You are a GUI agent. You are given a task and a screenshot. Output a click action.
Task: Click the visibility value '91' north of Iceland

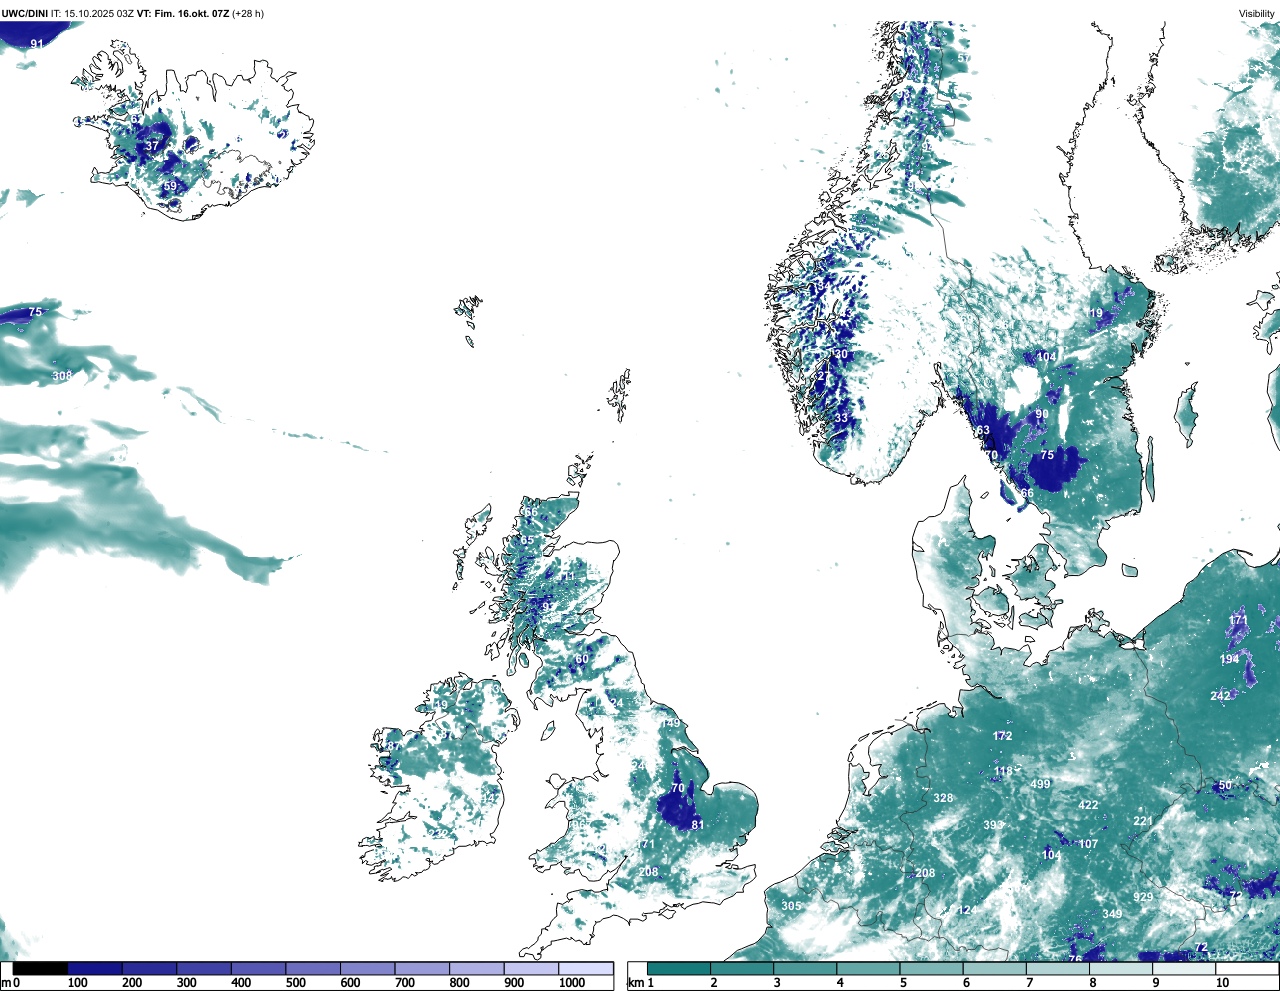37,44
